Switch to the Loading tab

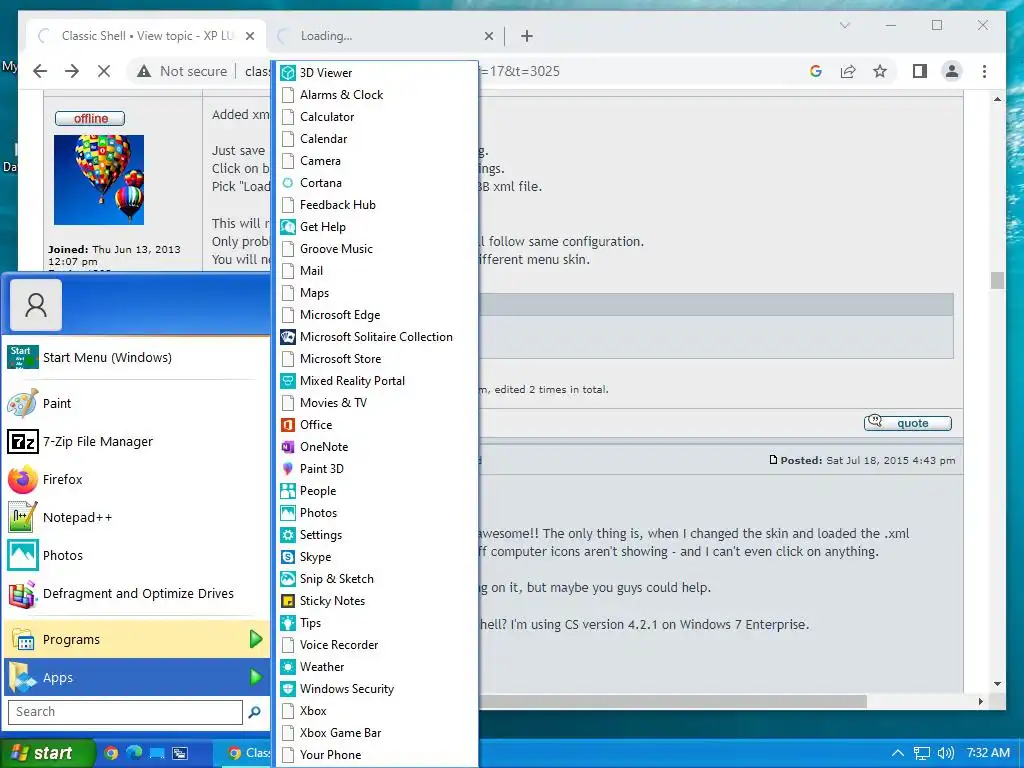click(x=385, y=36)
